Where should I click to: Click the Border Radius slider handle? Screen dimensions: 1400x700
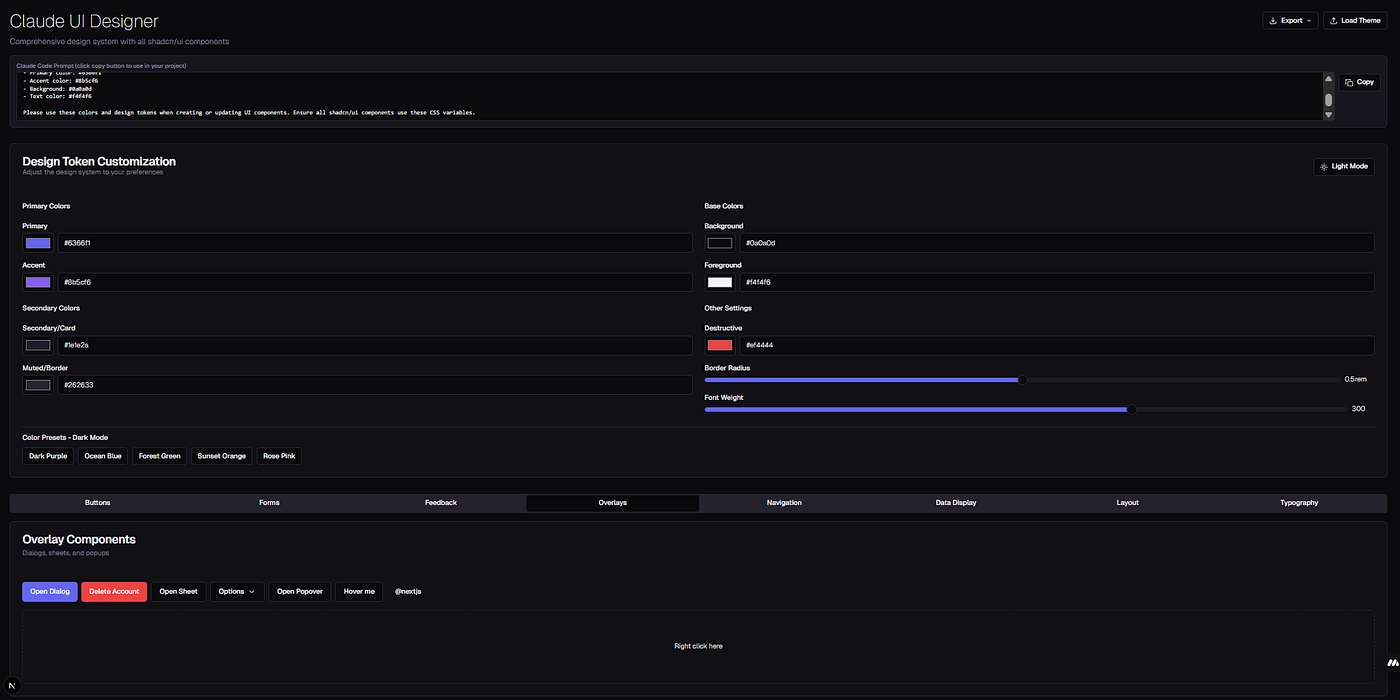tap(1022, 380)
